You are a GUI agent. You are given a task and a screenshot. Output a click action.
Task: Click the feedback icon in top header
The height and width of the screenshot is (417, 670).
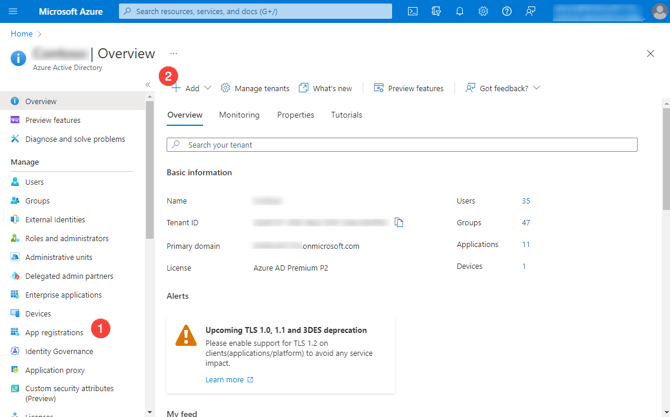531,11
